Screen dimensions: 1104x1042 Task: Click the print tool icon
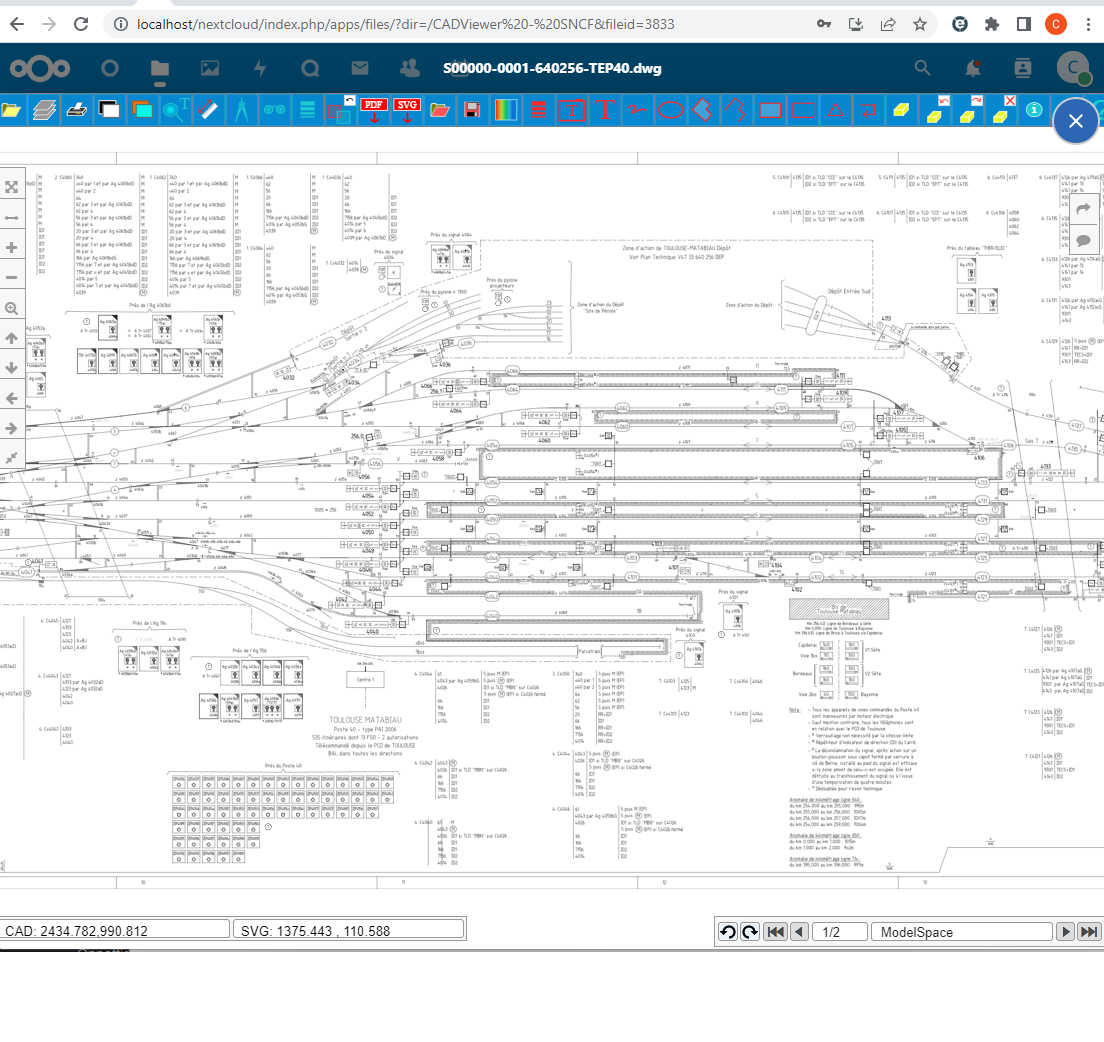pyautogui.click(x=77, y=111)
